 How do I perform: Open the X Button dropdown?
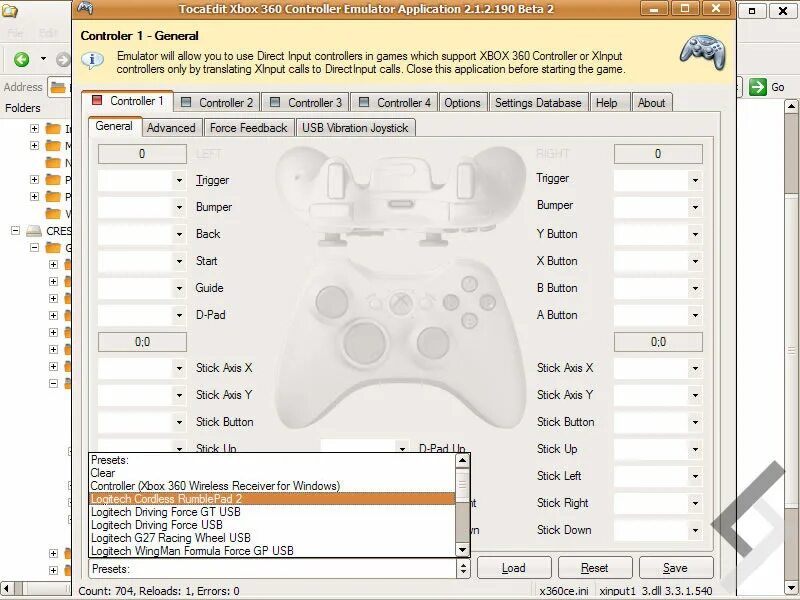[x=695, y=261]
